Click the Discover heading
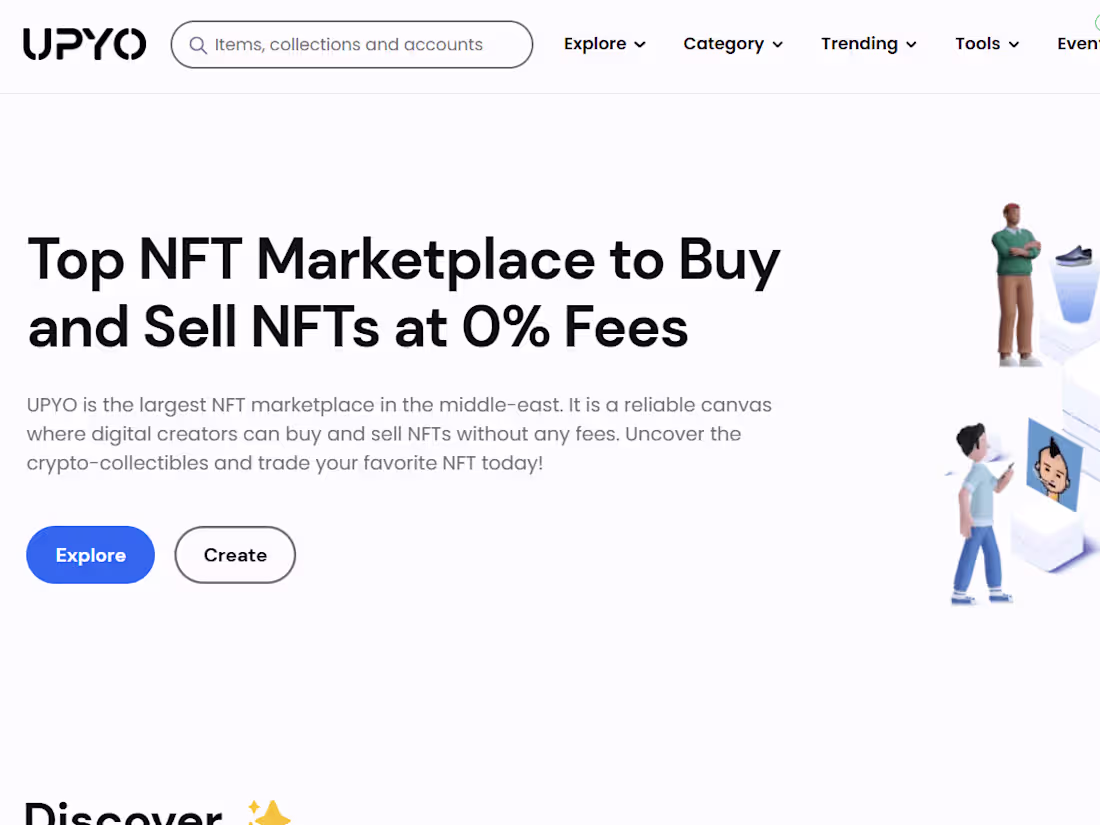The image size is (1100, 825). [120, 810]
